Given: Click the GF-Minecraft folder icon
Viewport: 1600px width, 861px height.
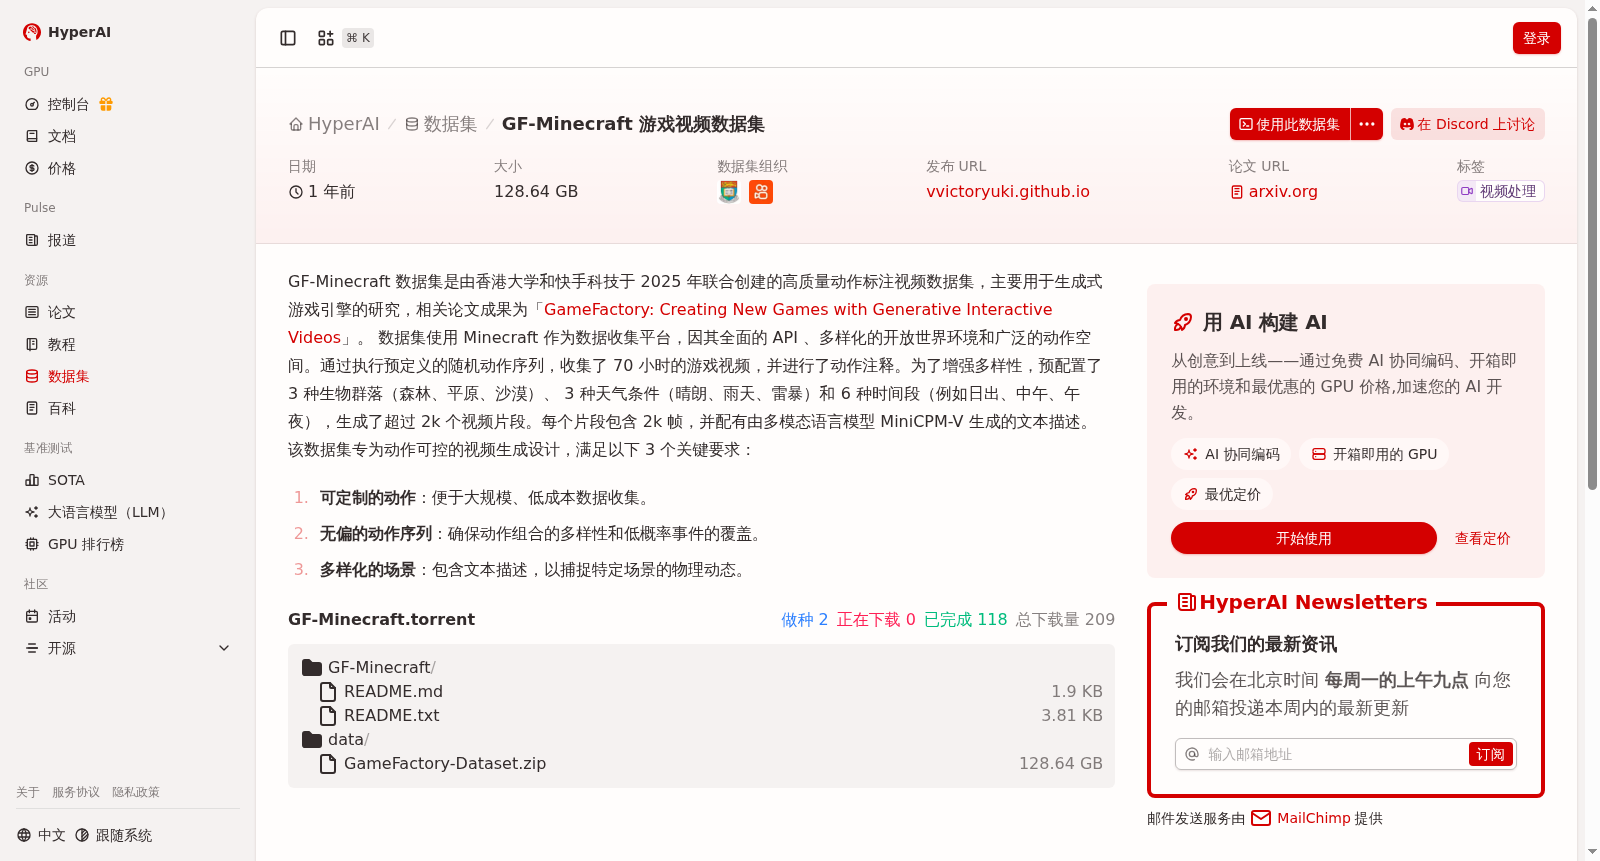Looking at the screenshot, I should (312, 668).
